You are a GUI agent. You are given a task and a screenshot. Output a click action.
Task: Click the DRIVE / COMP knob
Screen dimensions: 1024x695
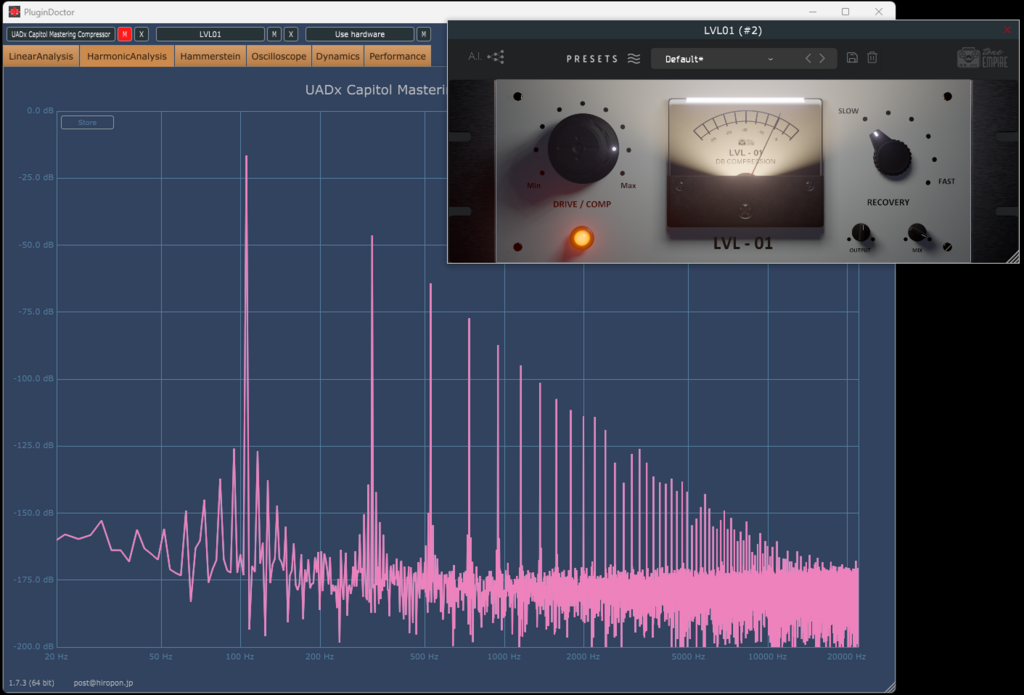pyautogui.click(x=583, y=148)
